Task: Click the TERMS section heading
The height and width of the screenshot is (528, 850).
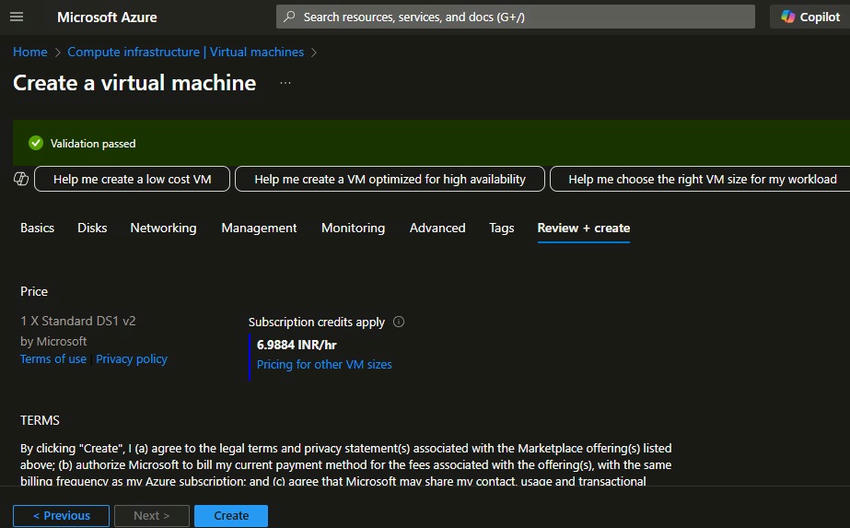Action: [40, 420]
